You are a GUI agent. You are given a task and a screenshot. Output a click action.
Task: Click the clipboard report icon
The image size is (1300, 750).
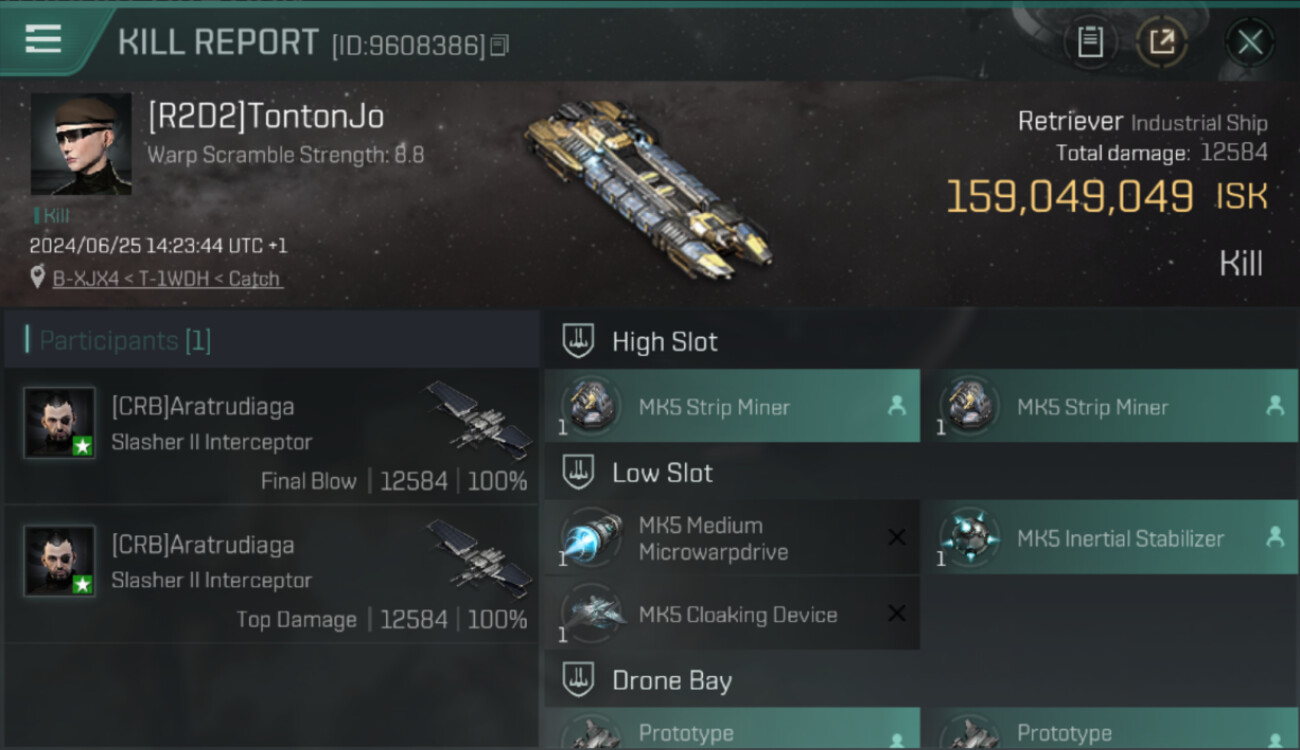click(1090, 42)
